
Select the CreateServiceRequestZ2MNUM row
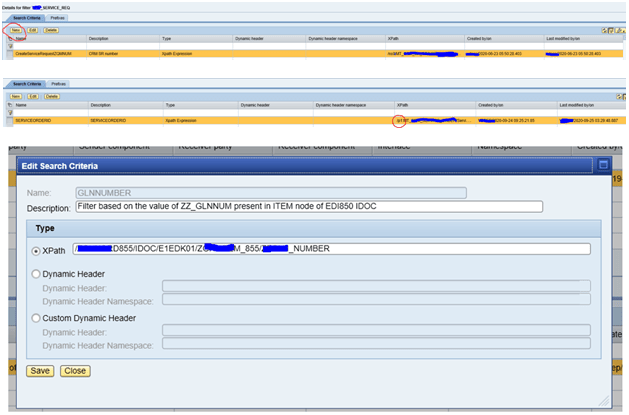point(45,52)
